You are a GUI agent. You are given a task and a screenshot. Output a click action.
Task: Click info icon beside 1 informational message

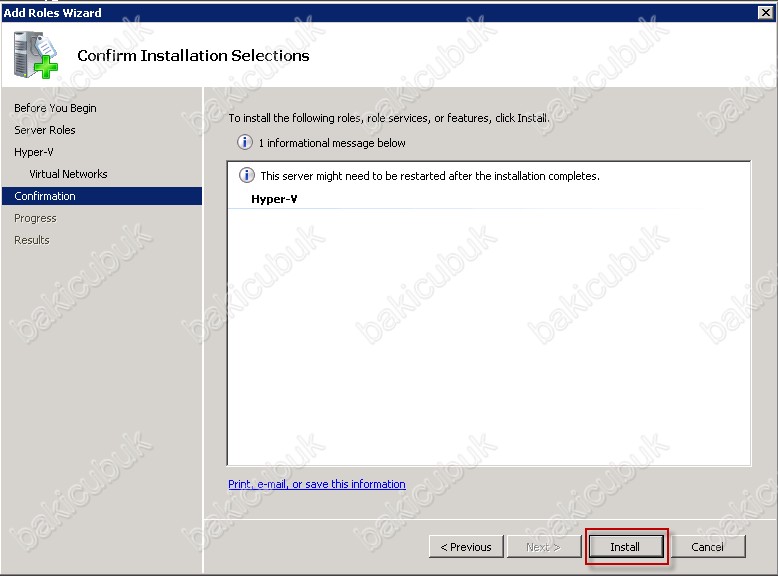coord(244,142)
